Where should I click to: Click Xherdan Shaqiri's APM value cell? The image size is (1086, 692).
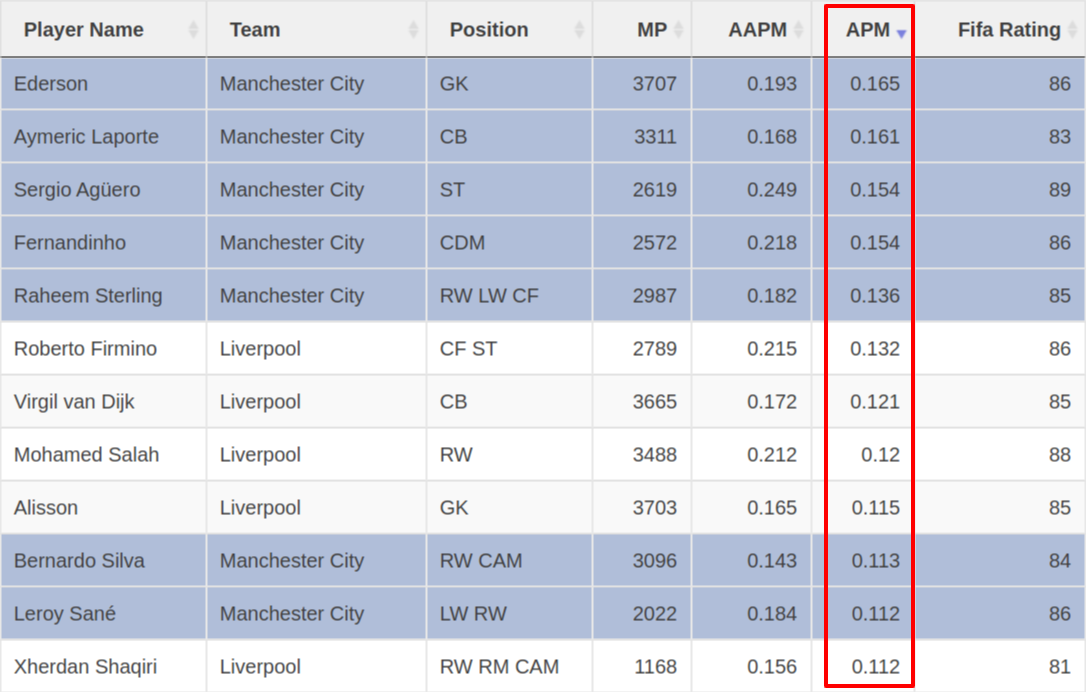click(875, 667)
